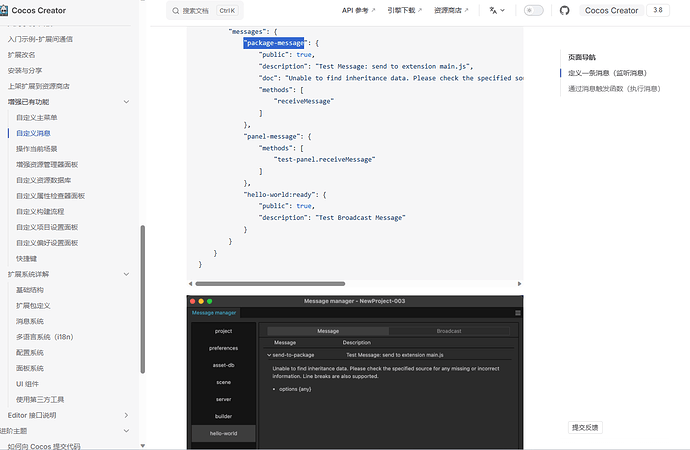
Task: Open 面板系统 page
Action: tap(30, 368)
